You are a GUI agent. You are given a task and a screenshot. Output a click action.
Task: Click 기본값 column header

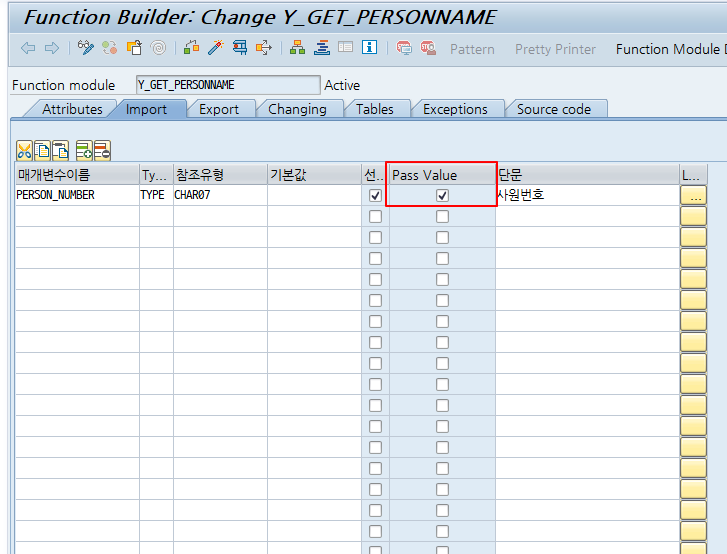click(x=314, y=175)
